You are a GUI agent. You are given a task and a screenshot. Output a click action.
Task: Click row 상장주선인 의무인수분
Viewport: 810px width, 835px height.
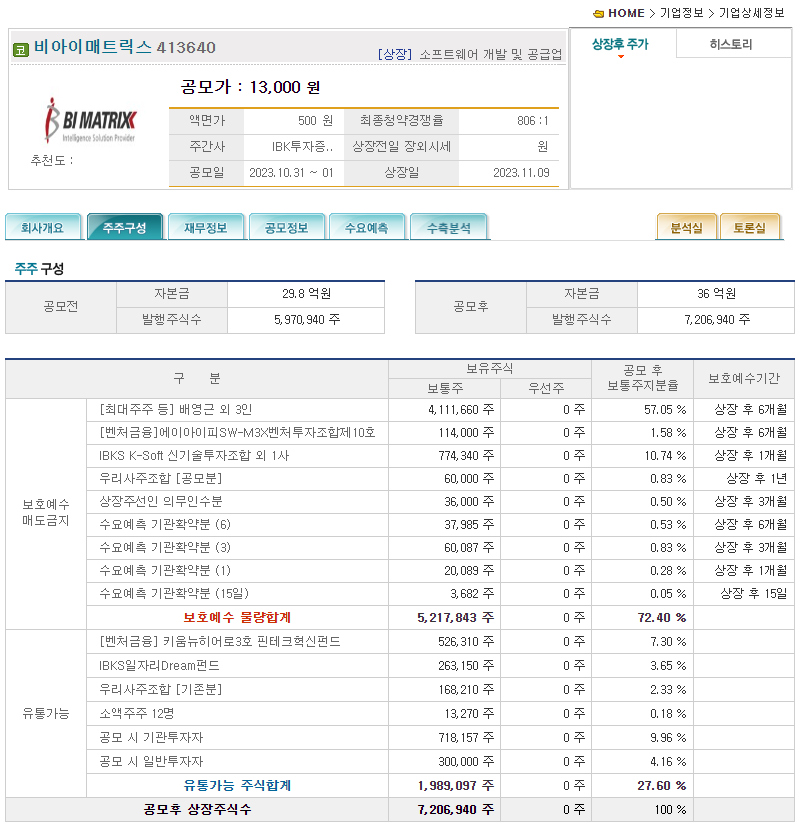[160, 501]
